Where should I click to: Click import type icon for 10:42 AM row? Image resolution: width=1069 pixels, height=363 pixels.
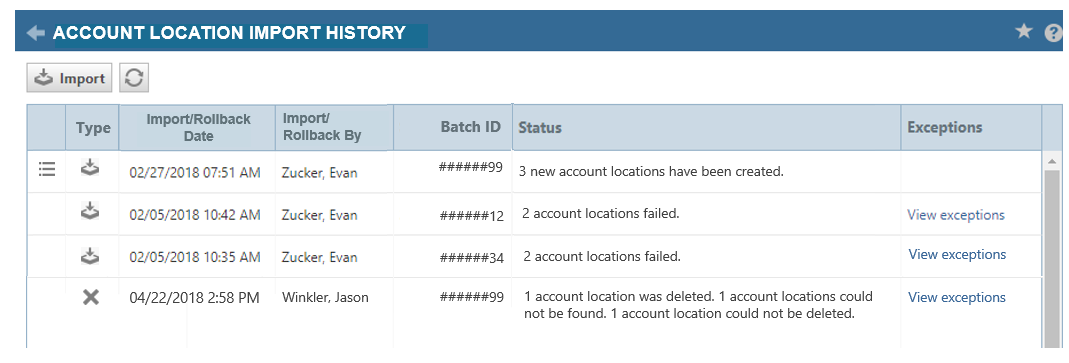(91, 212)
